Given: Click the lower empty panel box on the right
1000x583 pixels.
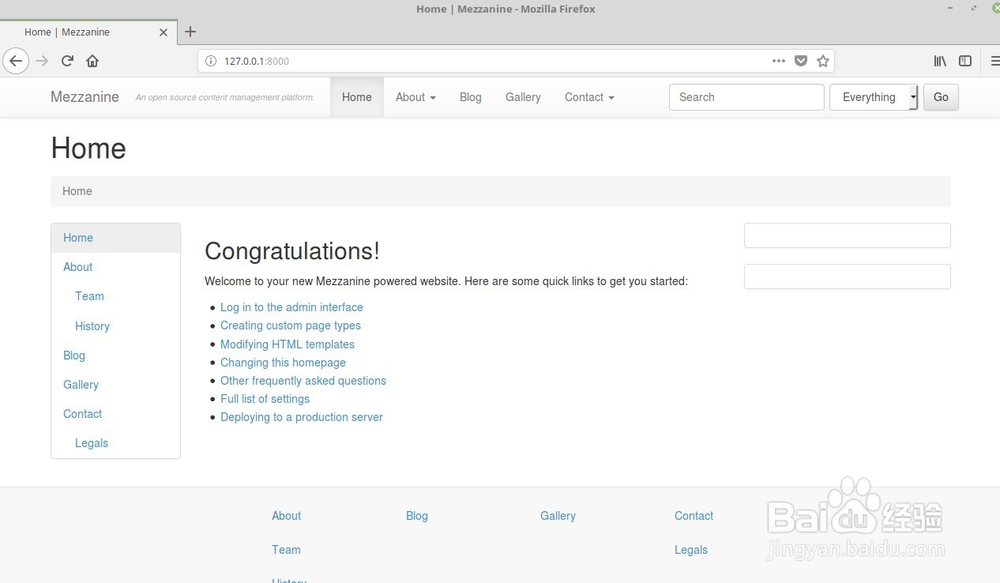Looking at the screenshot, I should [x=847, y=276].
